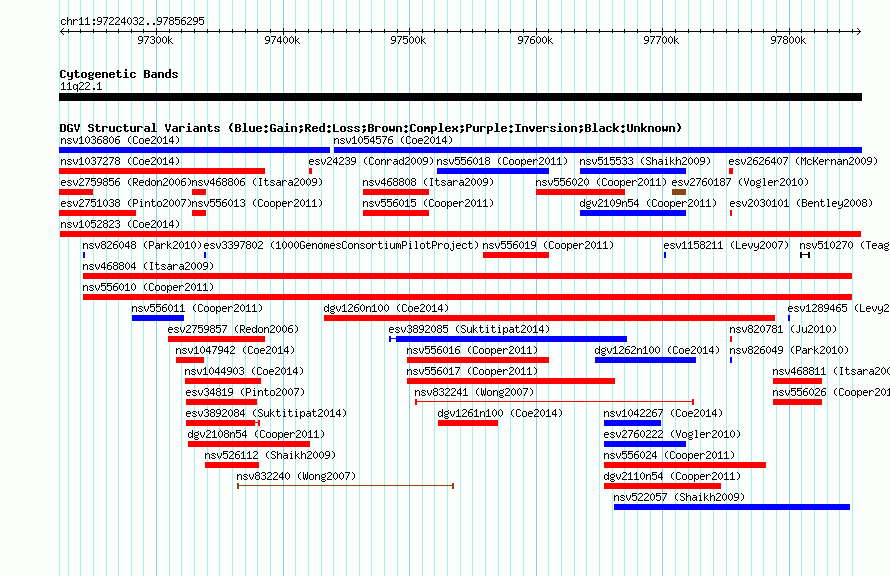Open variant nsv515533 (Shaikh2009)
The image size is (890, 576).
click(633, 171)
